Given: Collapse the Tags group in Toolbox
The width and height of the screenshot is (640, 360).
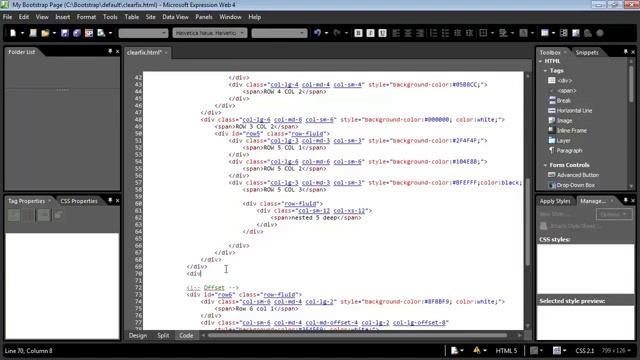Looking at the screenshot, I should [545, 71].
